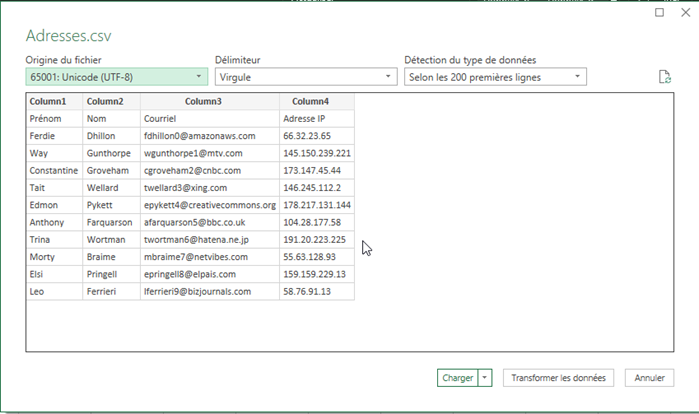Screen dimensions: 699x414
Task: Click mbraime7@netvibes.com cell
Action: point(210,257)
